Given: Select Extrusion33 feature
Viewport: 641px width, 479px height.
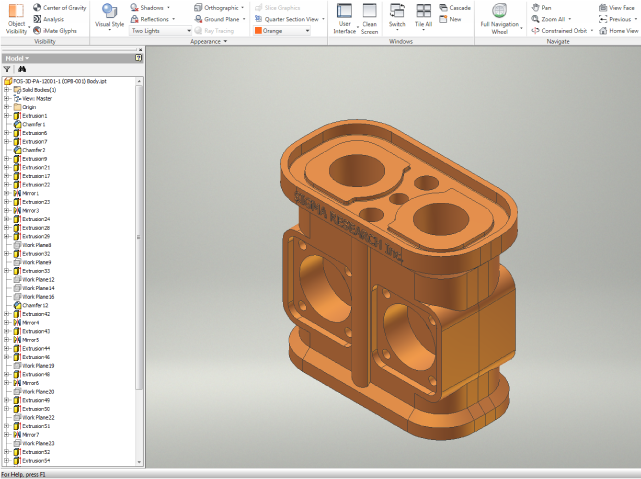Looking at the screenshot, I should (x=31, y=271).
